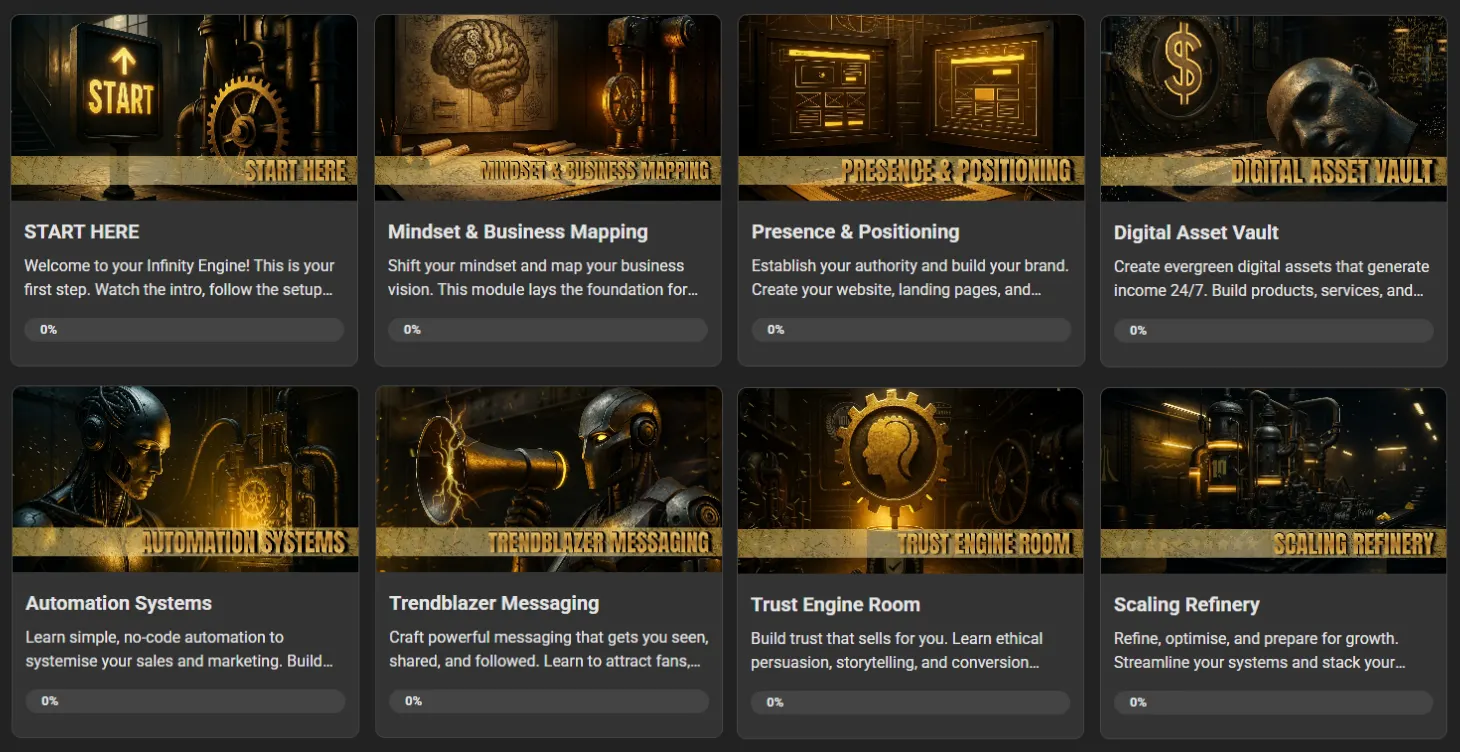Select the Digital Asset Vault dollar-sign thumbnail
This screenshot has height=752, width=1460.
point(1274,109)
